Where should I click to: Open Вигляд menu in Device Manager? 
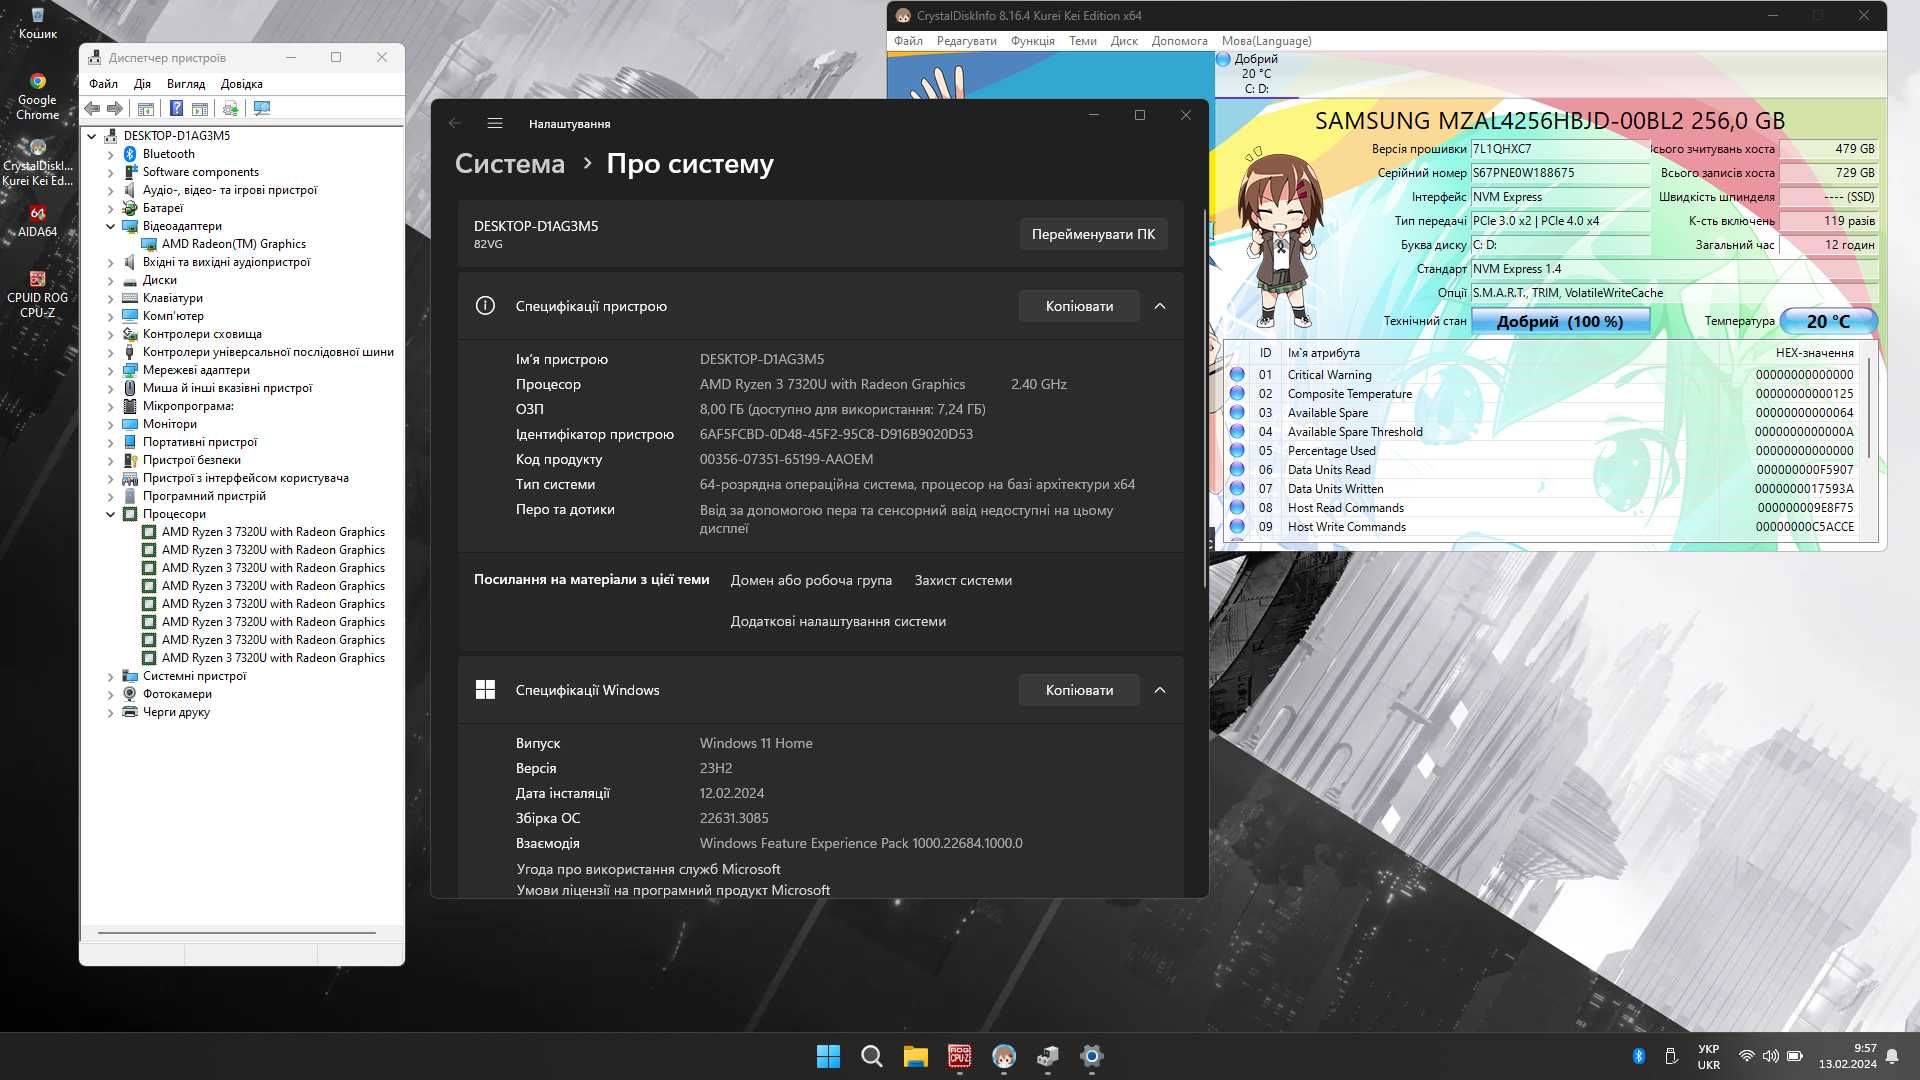pos(186,83)
